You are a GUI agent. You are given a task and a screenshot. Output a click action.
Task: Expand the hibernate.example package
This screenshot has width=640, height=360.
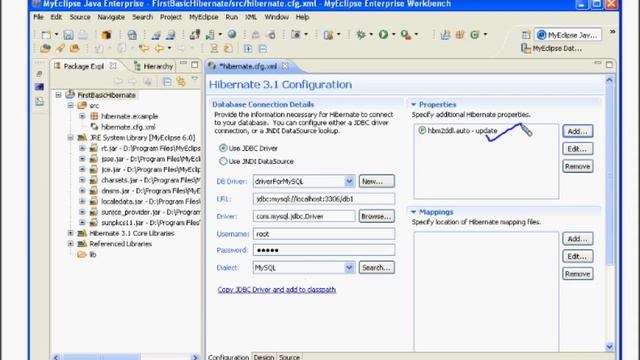pyautogui.click(x=82, y=116)
